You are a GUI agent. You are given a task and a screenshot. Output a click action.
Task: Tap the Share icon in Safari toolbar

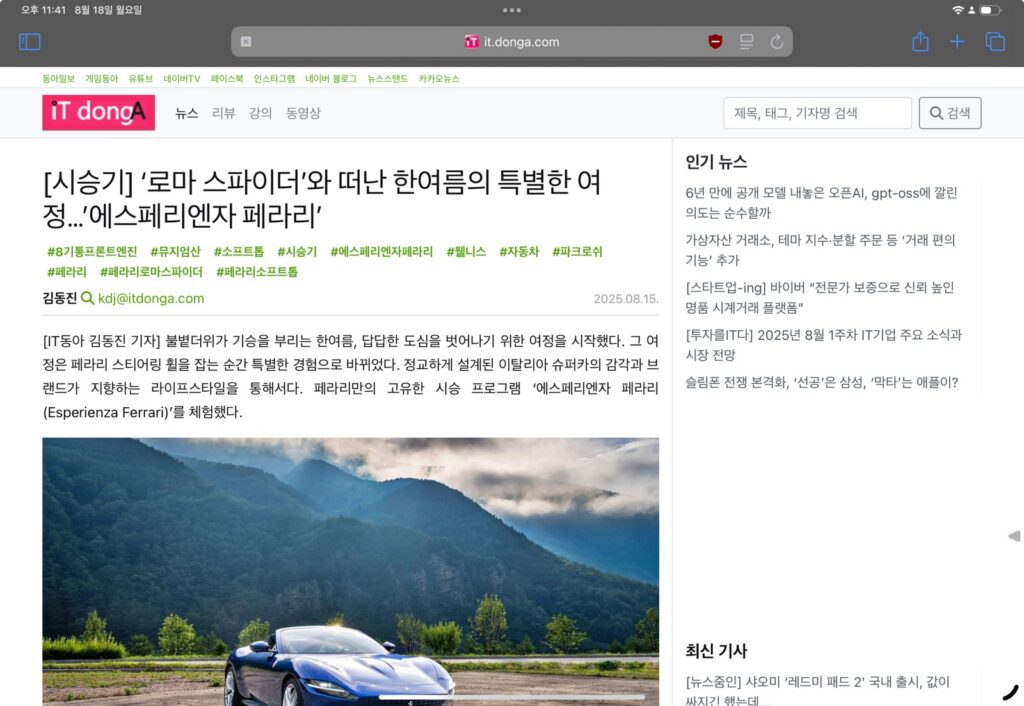(920, 41)
